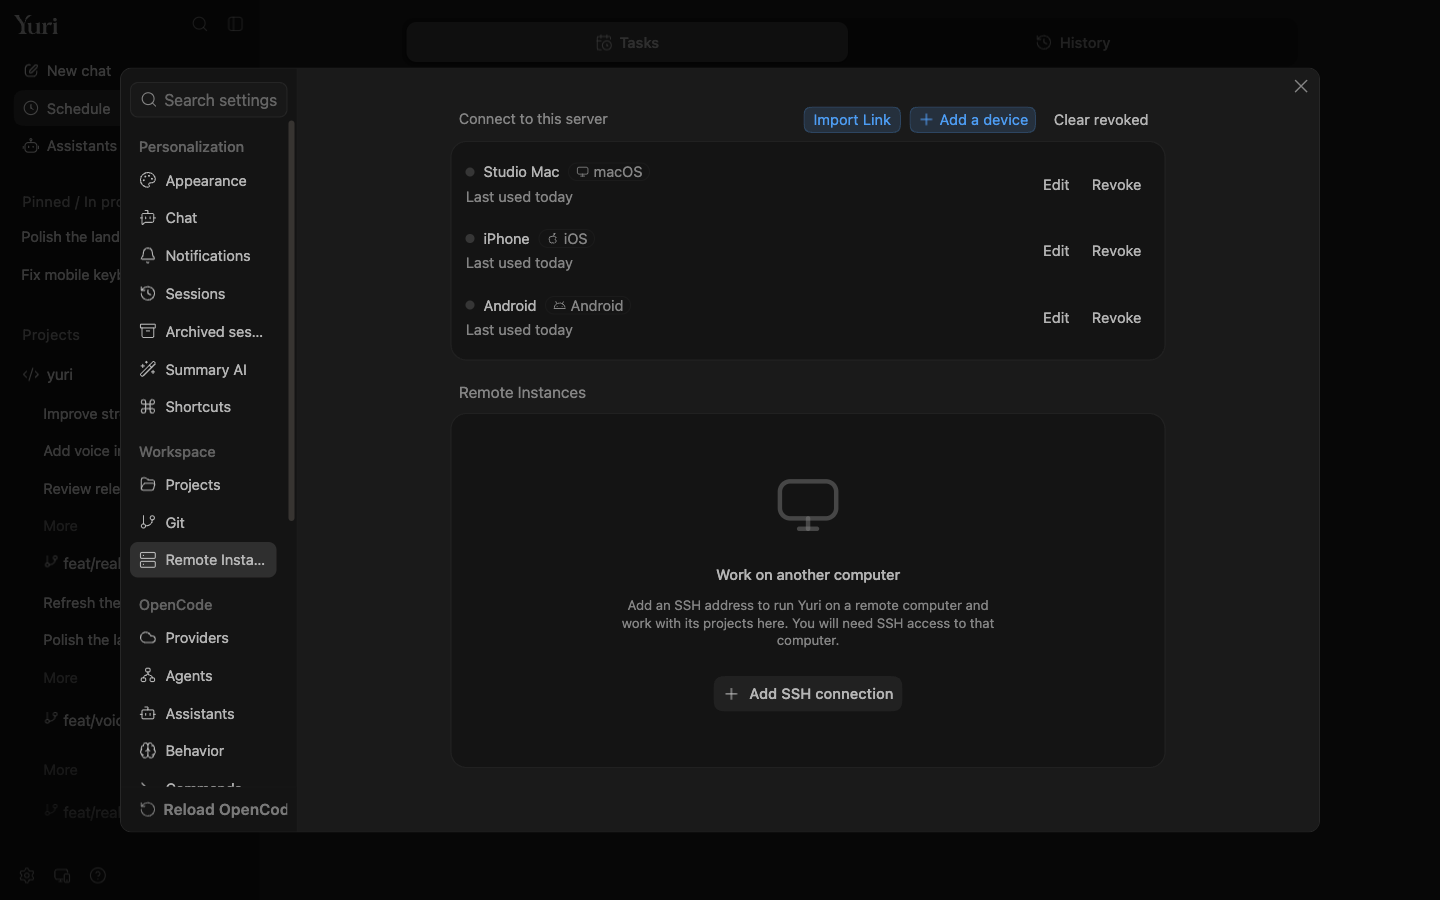This screenshot has width=1440, height=900.
Task: Open Shortcuts settings
Action: click(203, 407)
